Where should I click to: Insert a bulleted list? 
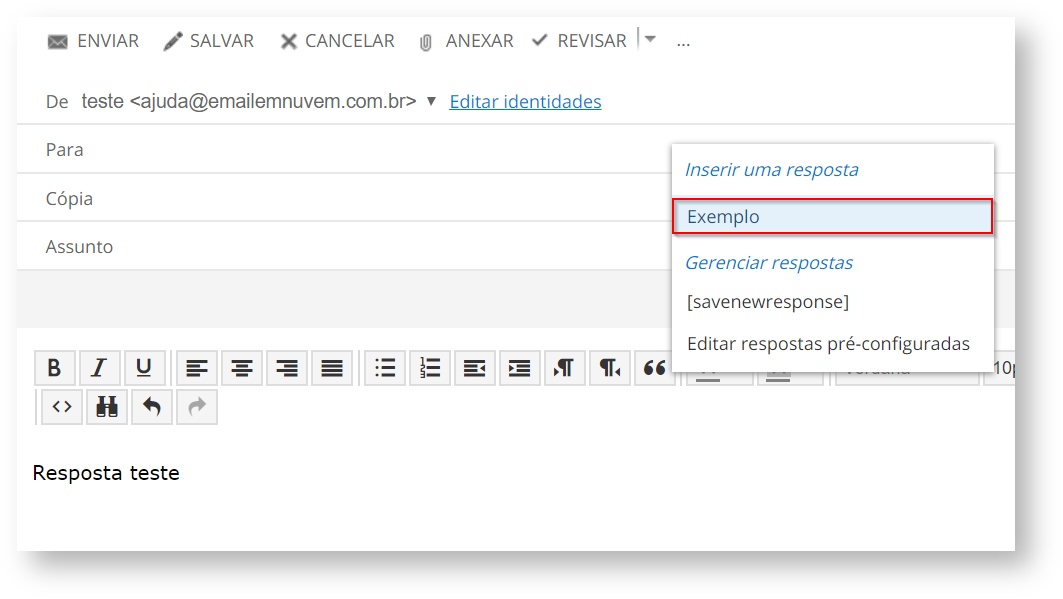coord(385,368)
